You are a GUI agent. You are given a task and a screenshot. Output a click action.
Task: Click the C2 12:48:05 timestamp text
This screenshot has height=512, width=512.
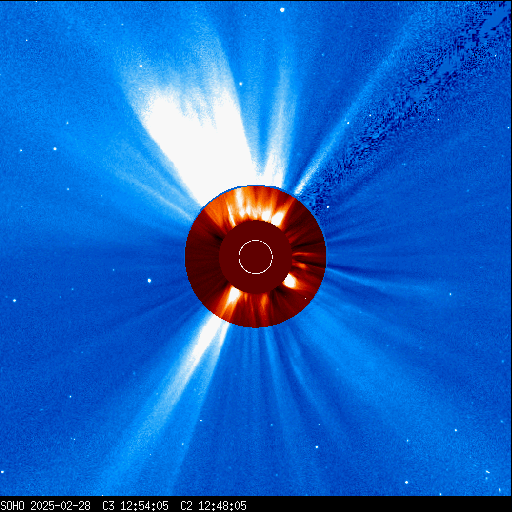click(x=213, y=506)
